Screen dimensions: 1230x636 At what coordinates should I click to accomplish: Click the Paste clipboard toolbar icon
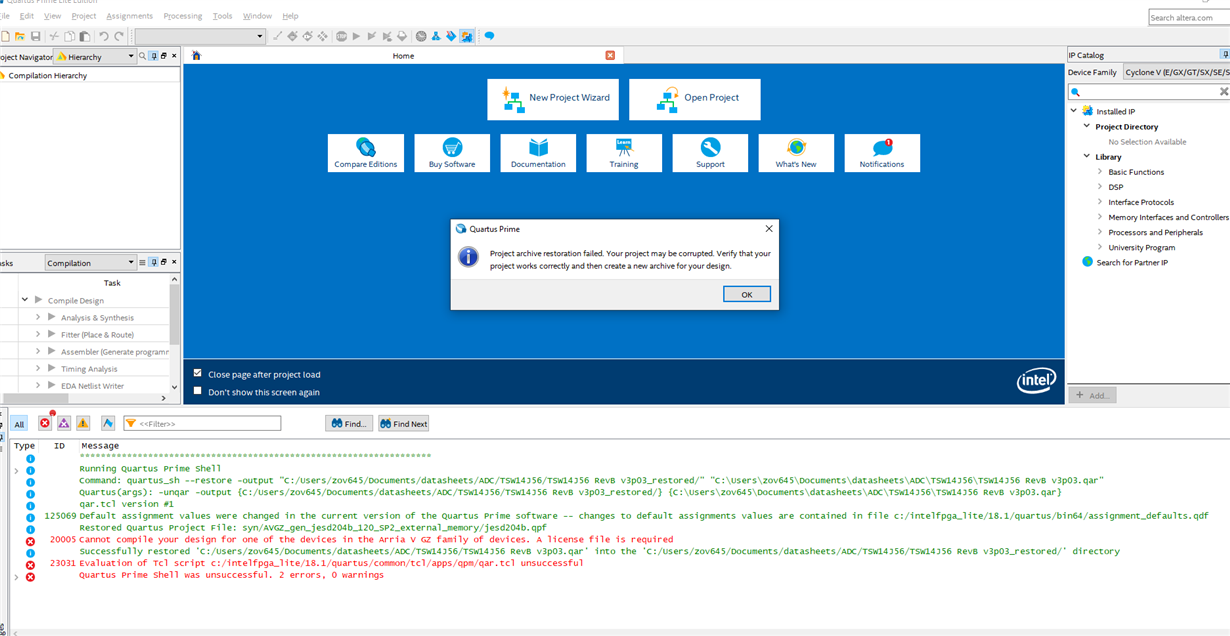click(84, 36)
